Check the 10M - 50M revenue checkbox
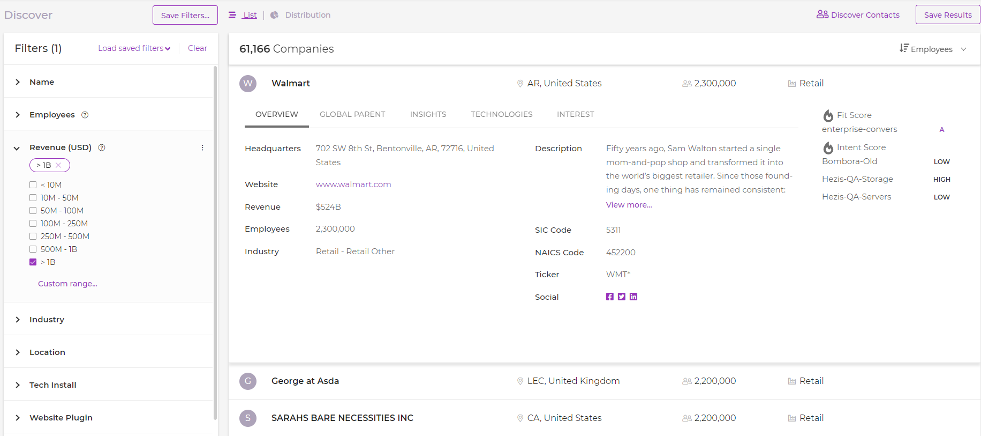 [x=33, y=198]
